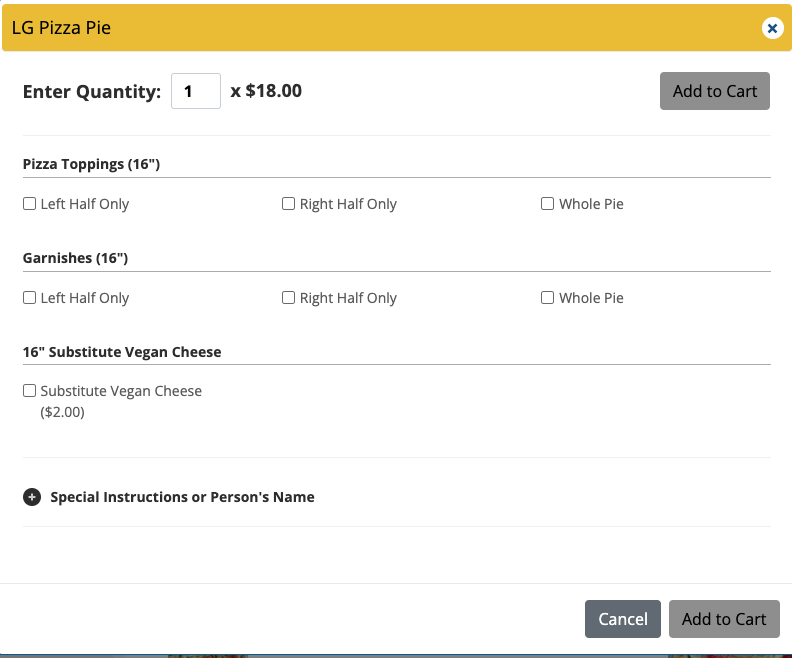This screenshot has width=792, height=658.
Task: Enable Left Half Only under Garnishes
Action: (30, 298)
